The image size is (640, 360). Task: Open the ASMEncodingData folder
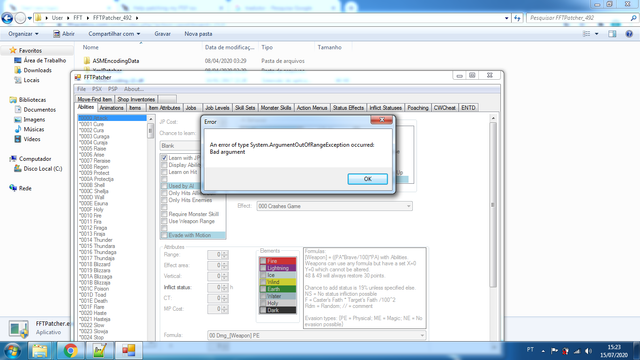pos(116,61)
